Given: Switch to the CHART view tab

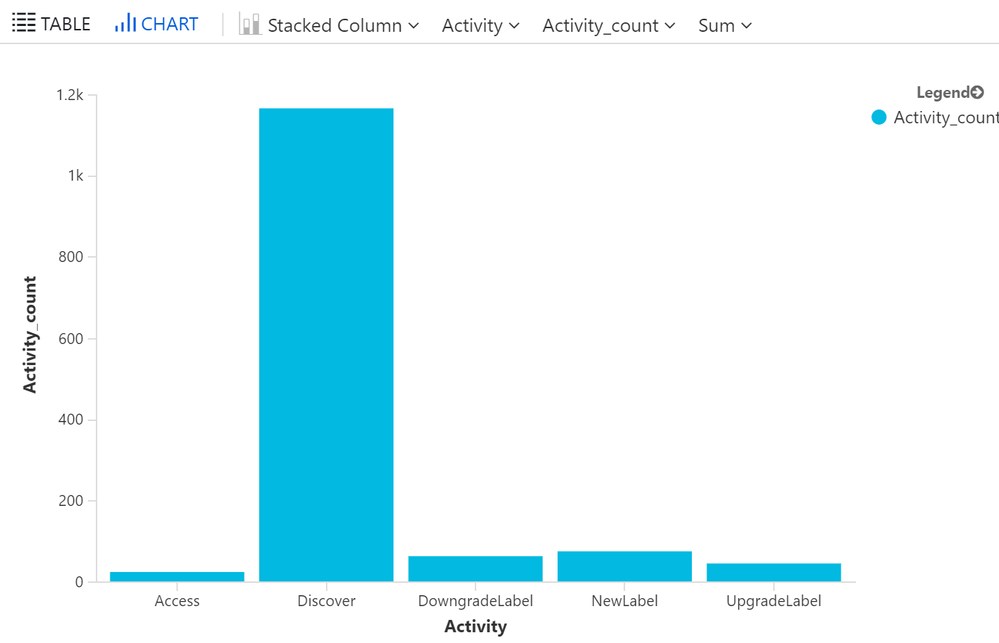Looking at the screenshot, I should 157,24.
